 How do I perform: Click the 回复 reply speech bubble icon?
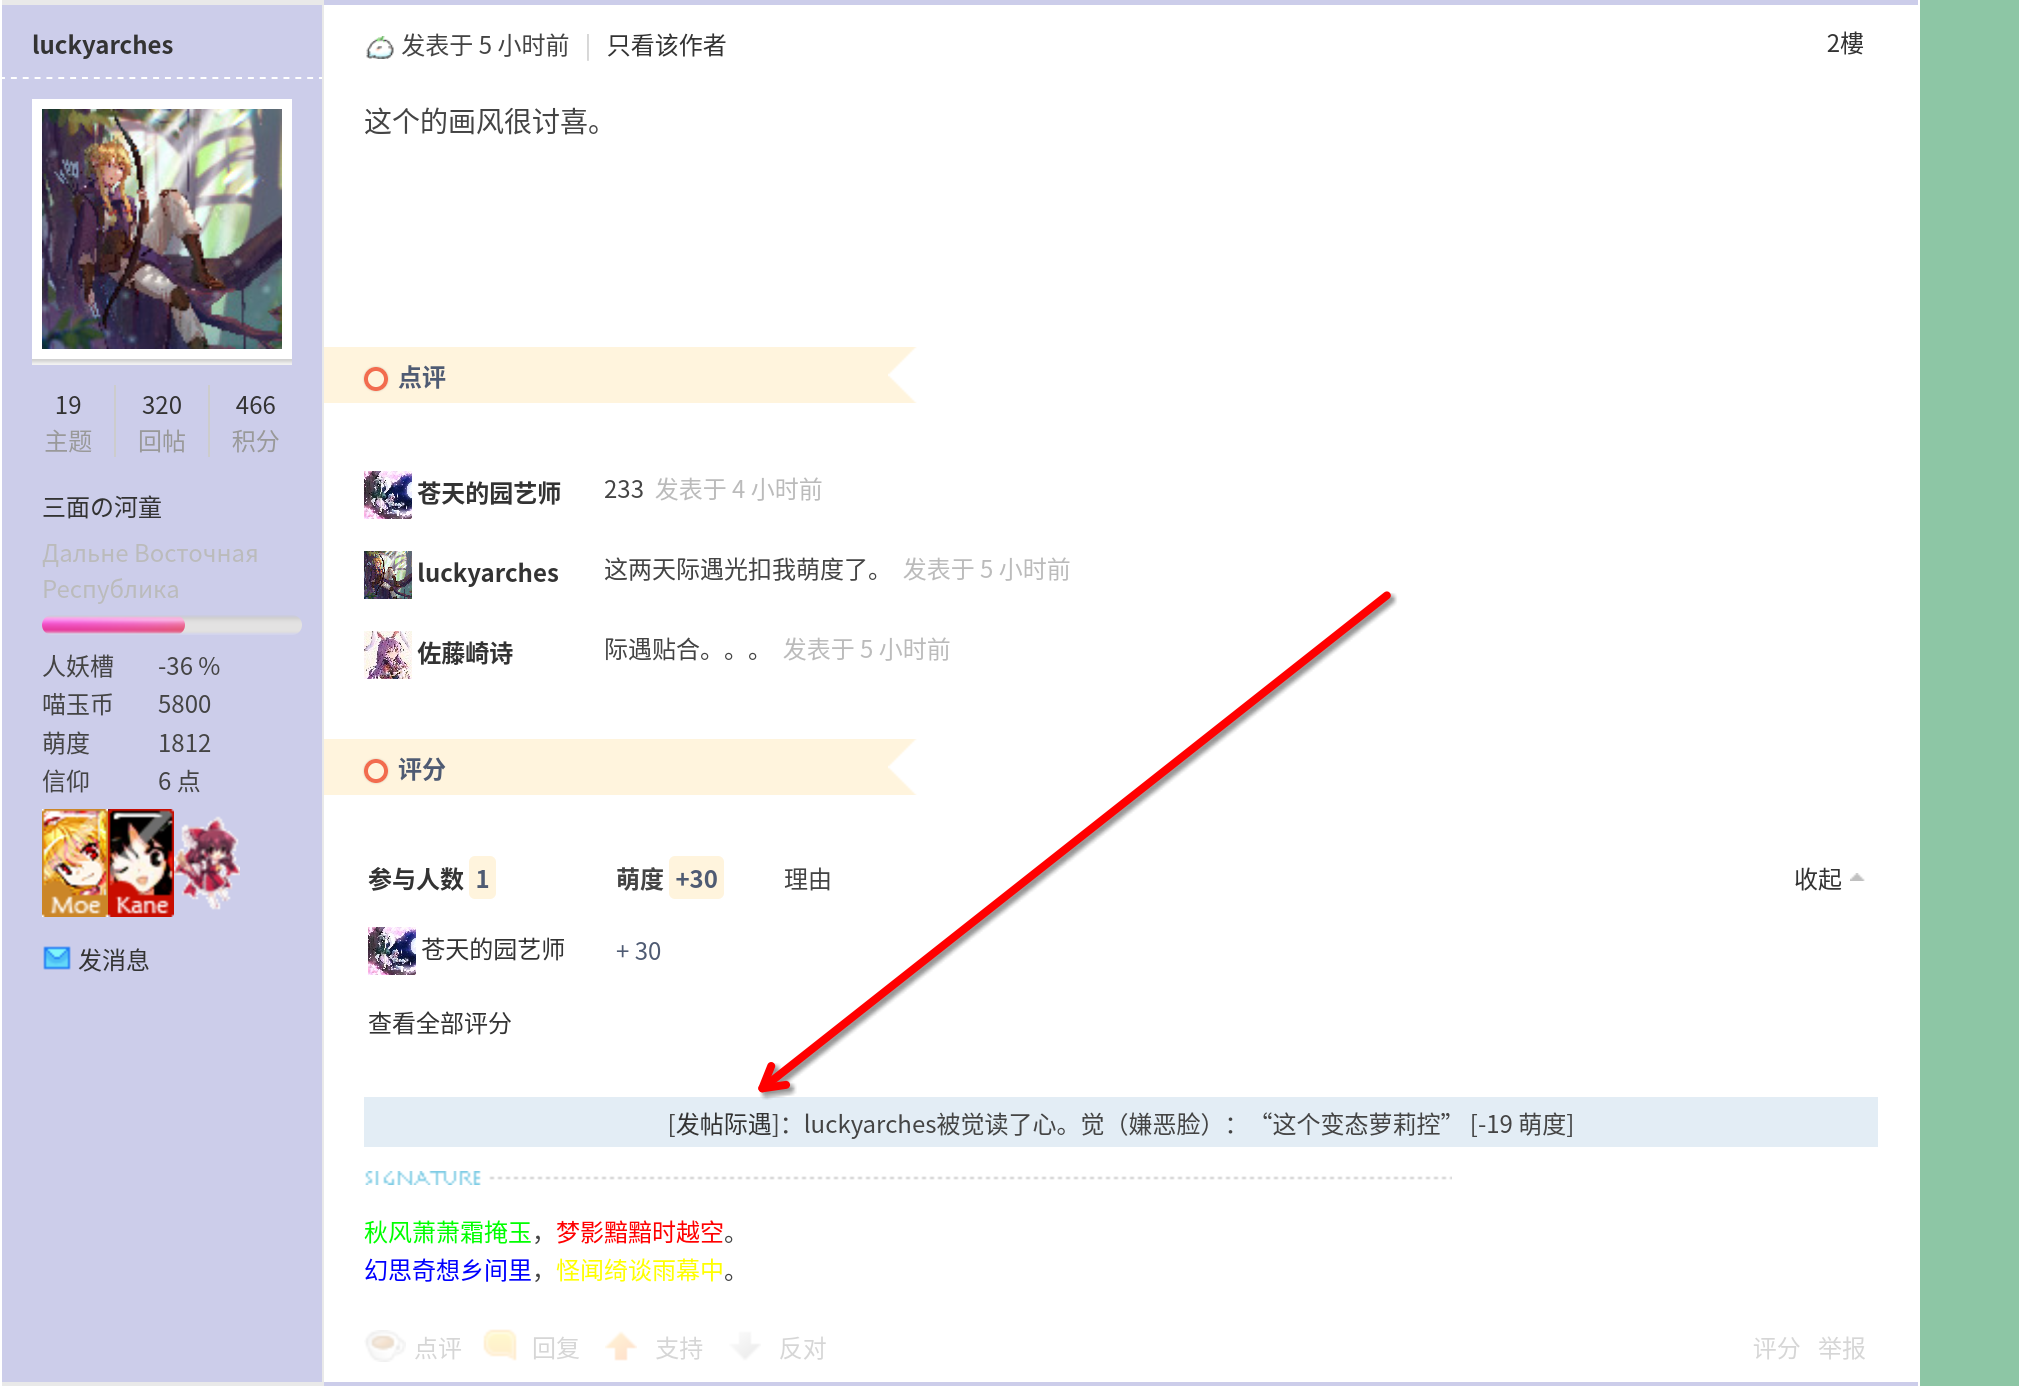point(500,1346)
